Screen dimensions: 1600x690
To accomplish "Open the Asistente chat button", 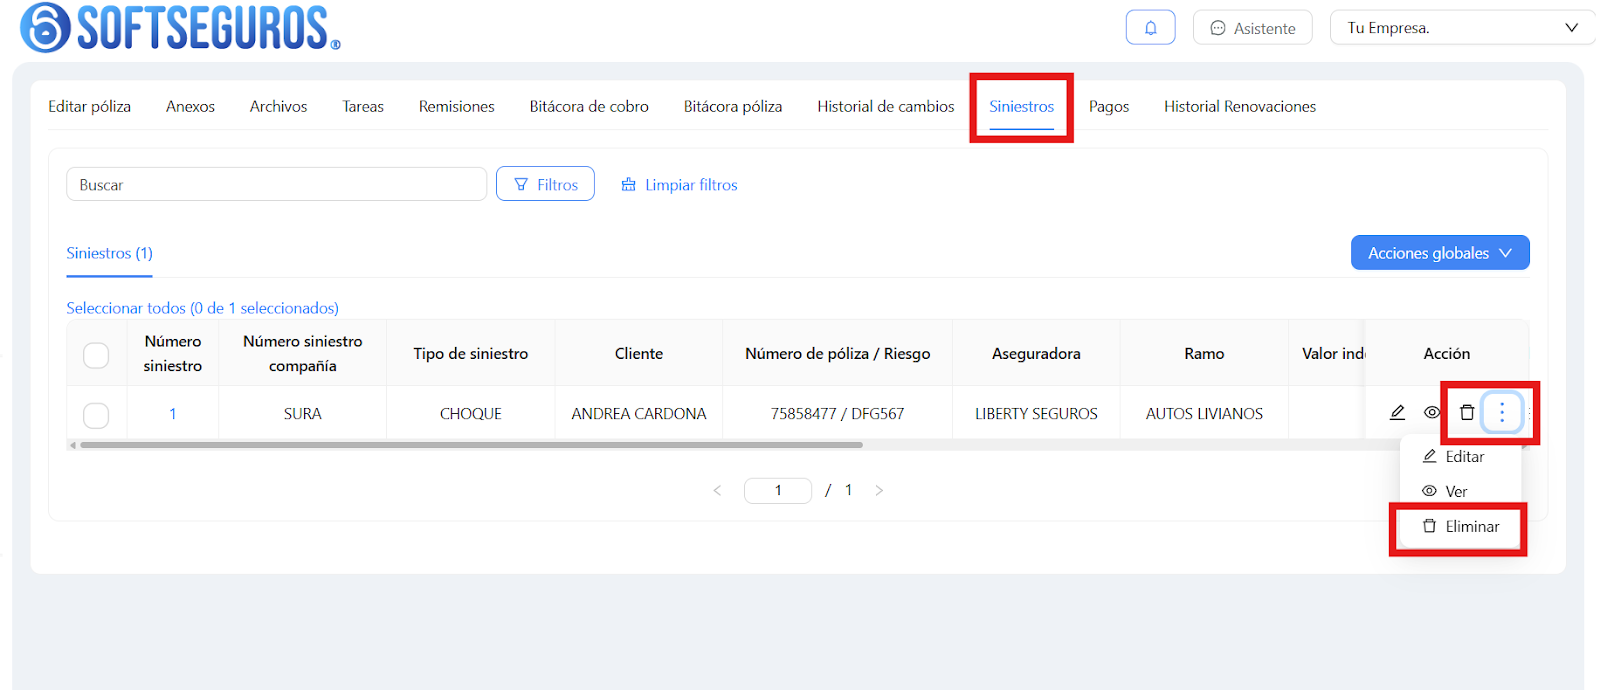I will (x=1252, y=28).
